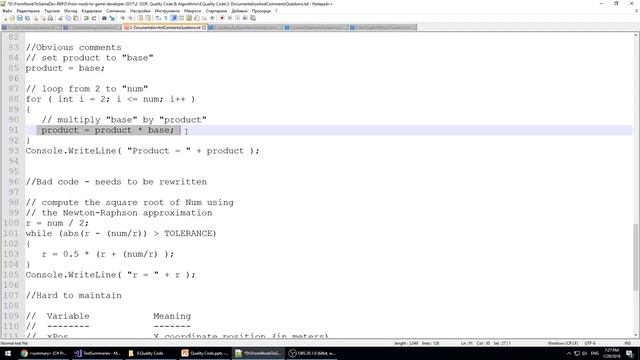Viewport: 640px width, 360px height.
Task: Zoom out using the Zoom Out toolbar icon
Action: tap(130, 18)
